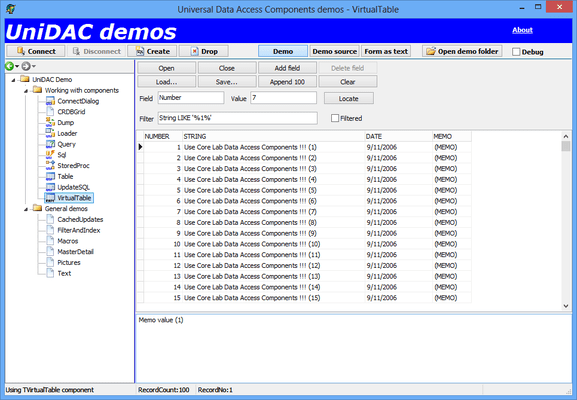Open the Dump demo icon
This screenshot has height=400, width=577.
[x=50, y=122]
